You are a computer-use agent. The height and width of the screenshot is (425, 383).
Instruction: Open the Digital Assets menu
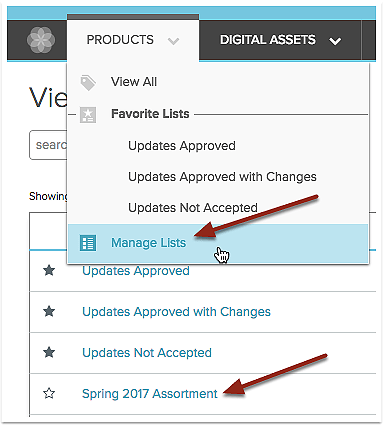tap(280, 40)
